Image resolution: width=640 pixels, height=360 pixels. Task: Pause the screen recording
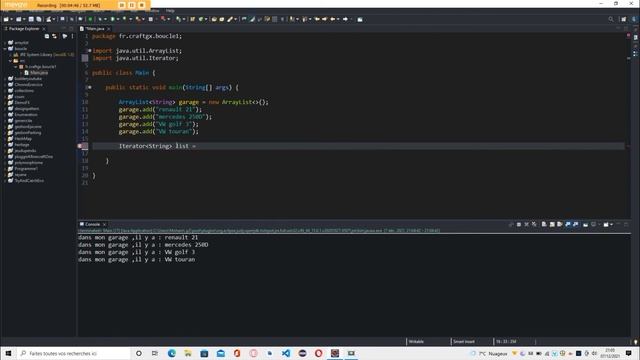click(132, 5)
